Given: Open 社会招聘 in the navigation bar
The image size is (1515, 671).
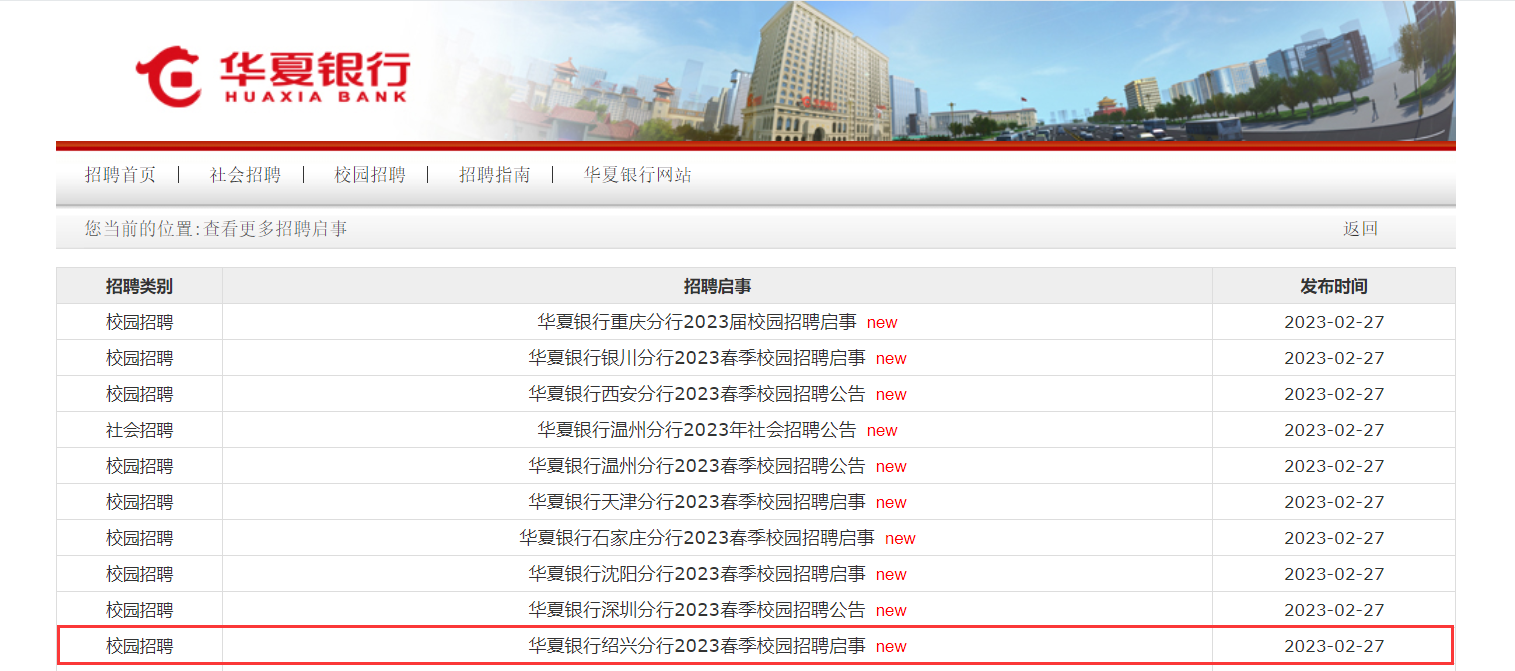Looking at the screenshot, I should tap(245, 175).
